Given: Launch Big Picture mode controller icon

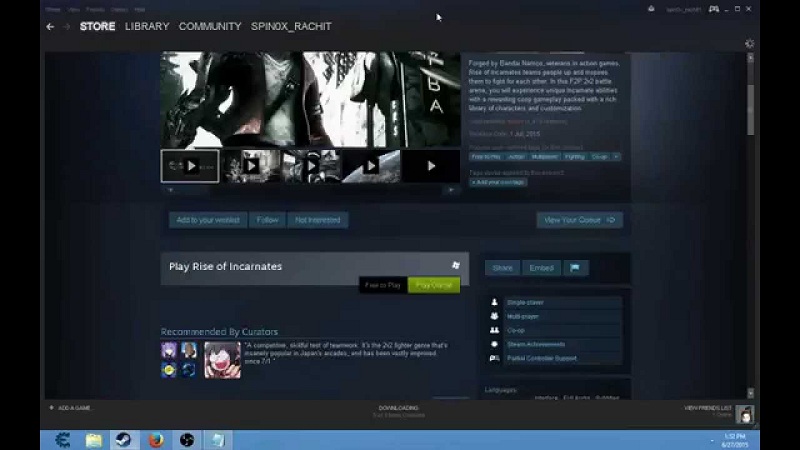Looking at the screenshot, I should click(x=714, y=9).
